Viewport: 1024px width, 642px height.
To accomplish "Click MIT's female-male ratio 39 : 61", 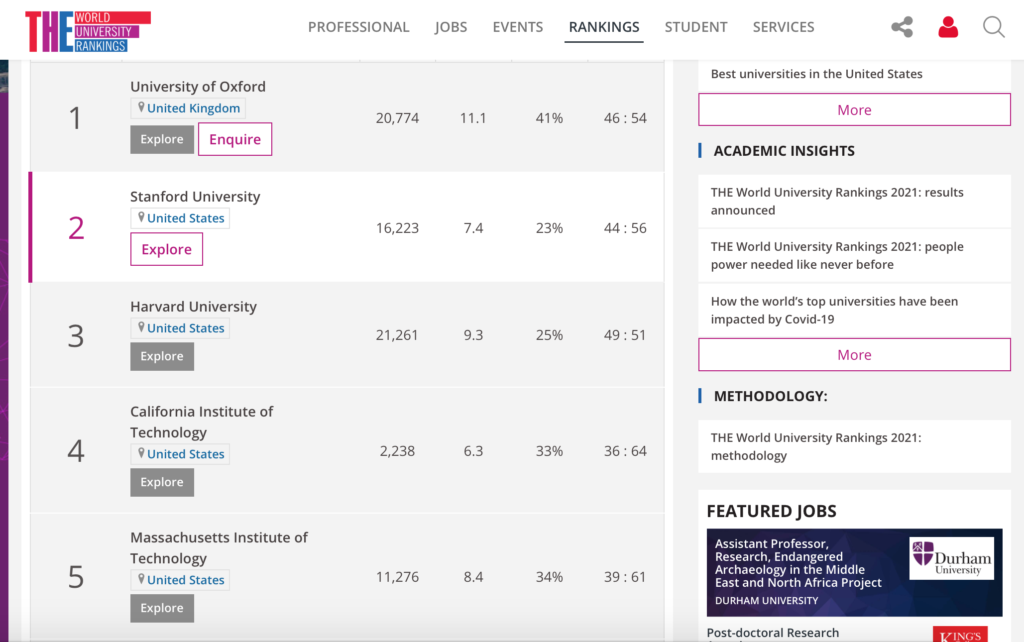I will click(x=625, y=577).
